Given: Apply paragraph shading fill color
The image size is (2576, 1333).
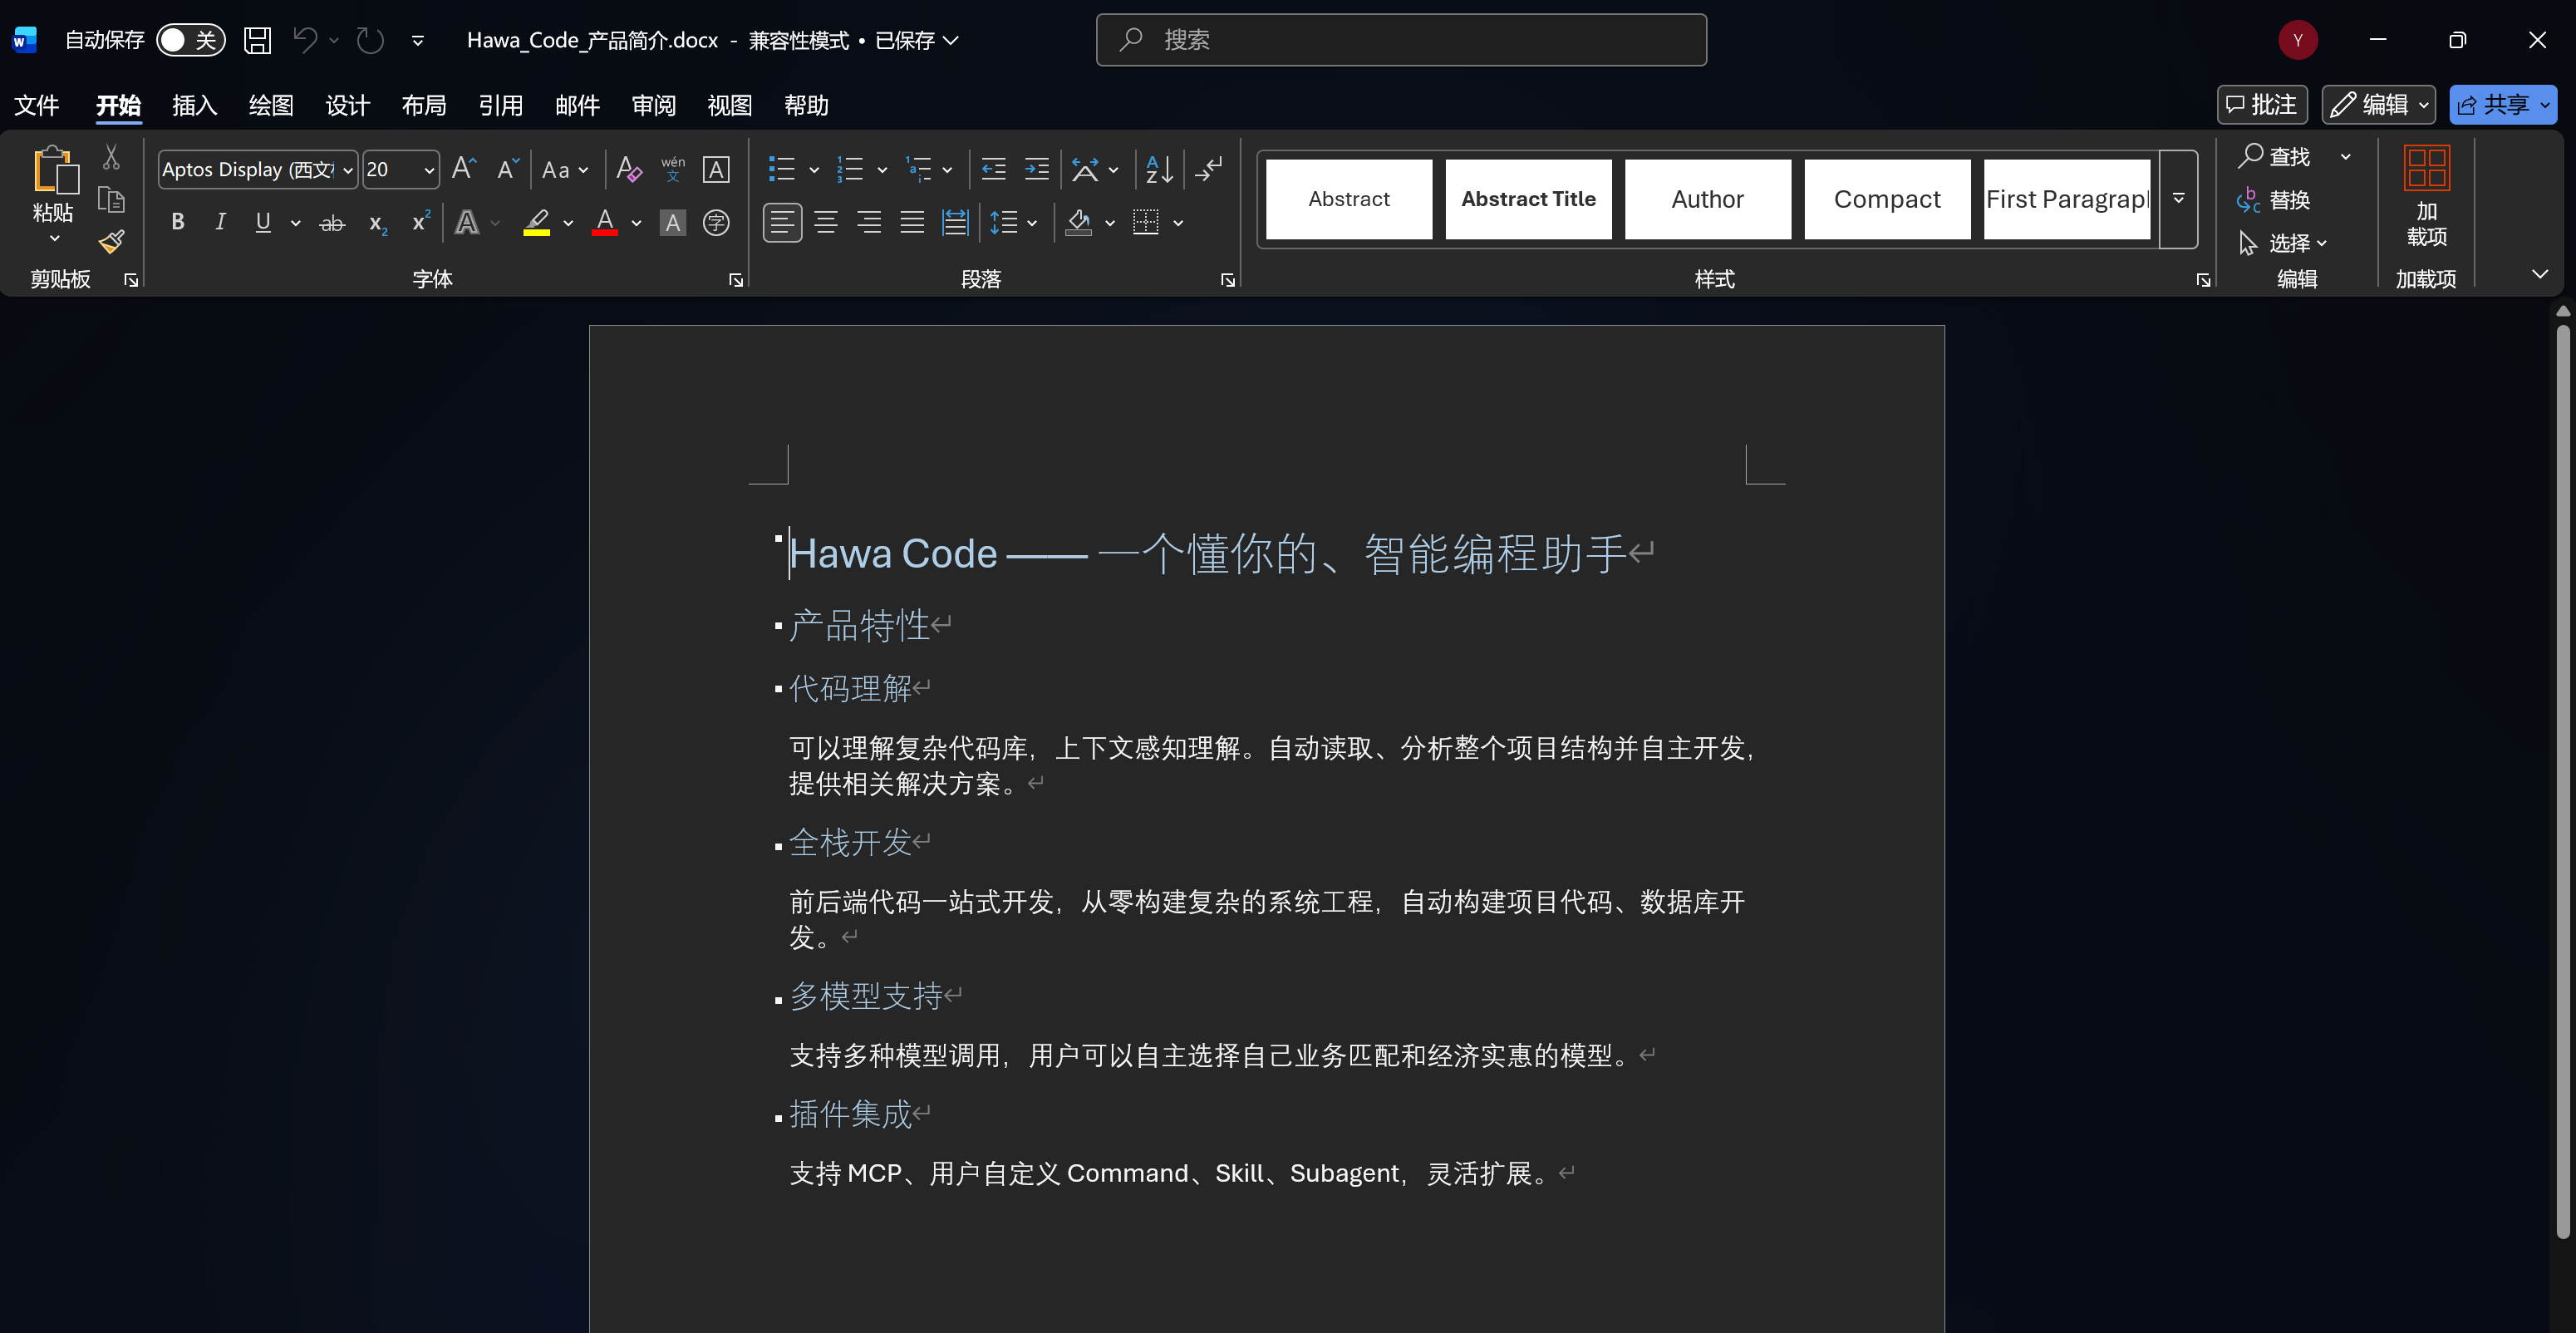Looking at the screenshot, I should coord(1079,222).
